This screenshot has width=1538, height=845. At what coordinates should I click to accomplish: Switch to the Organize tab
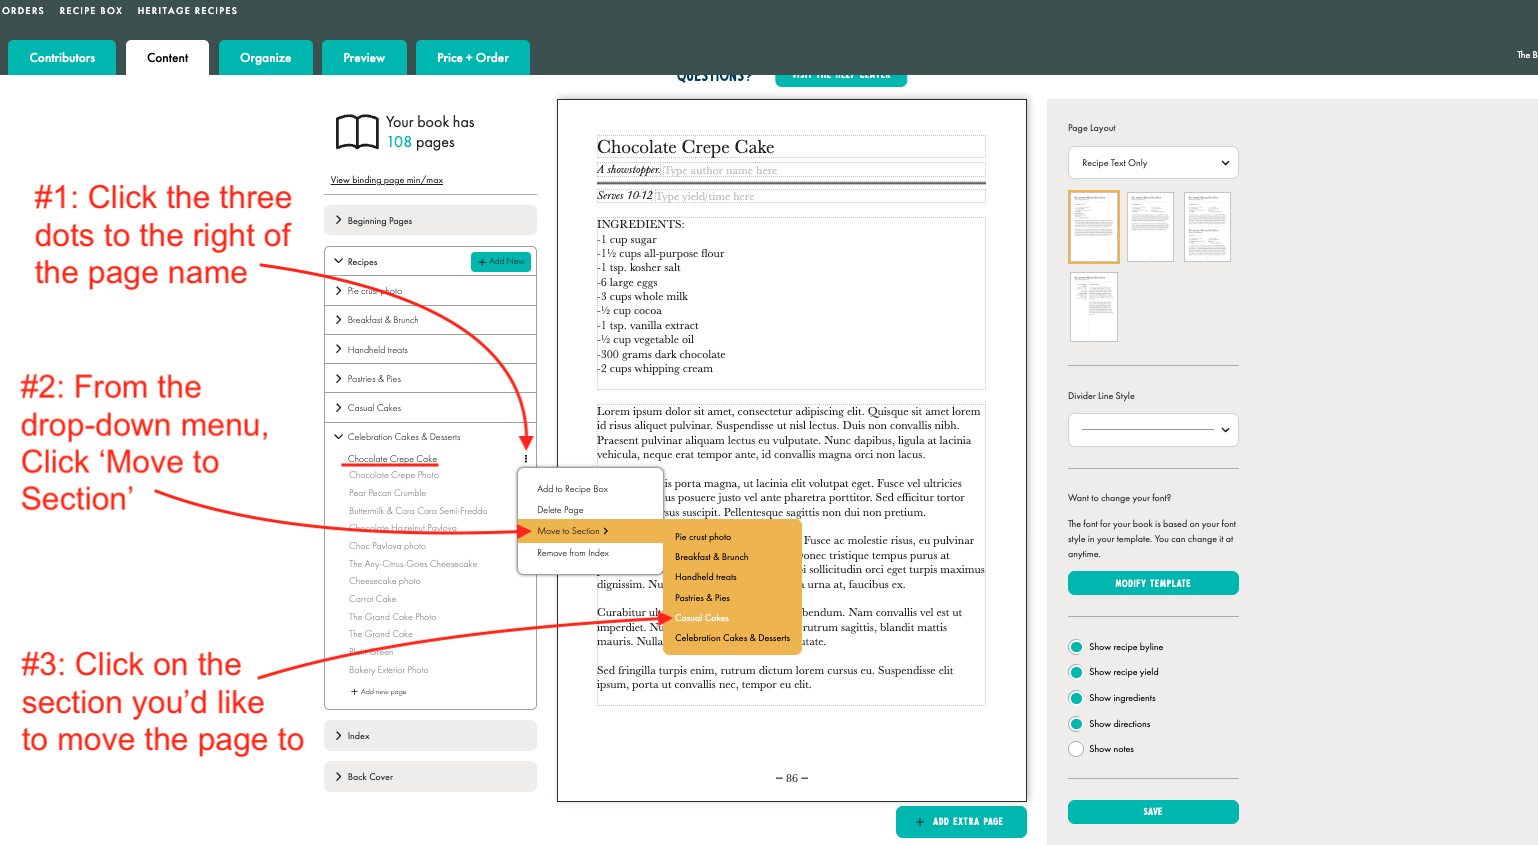[265, 58]
